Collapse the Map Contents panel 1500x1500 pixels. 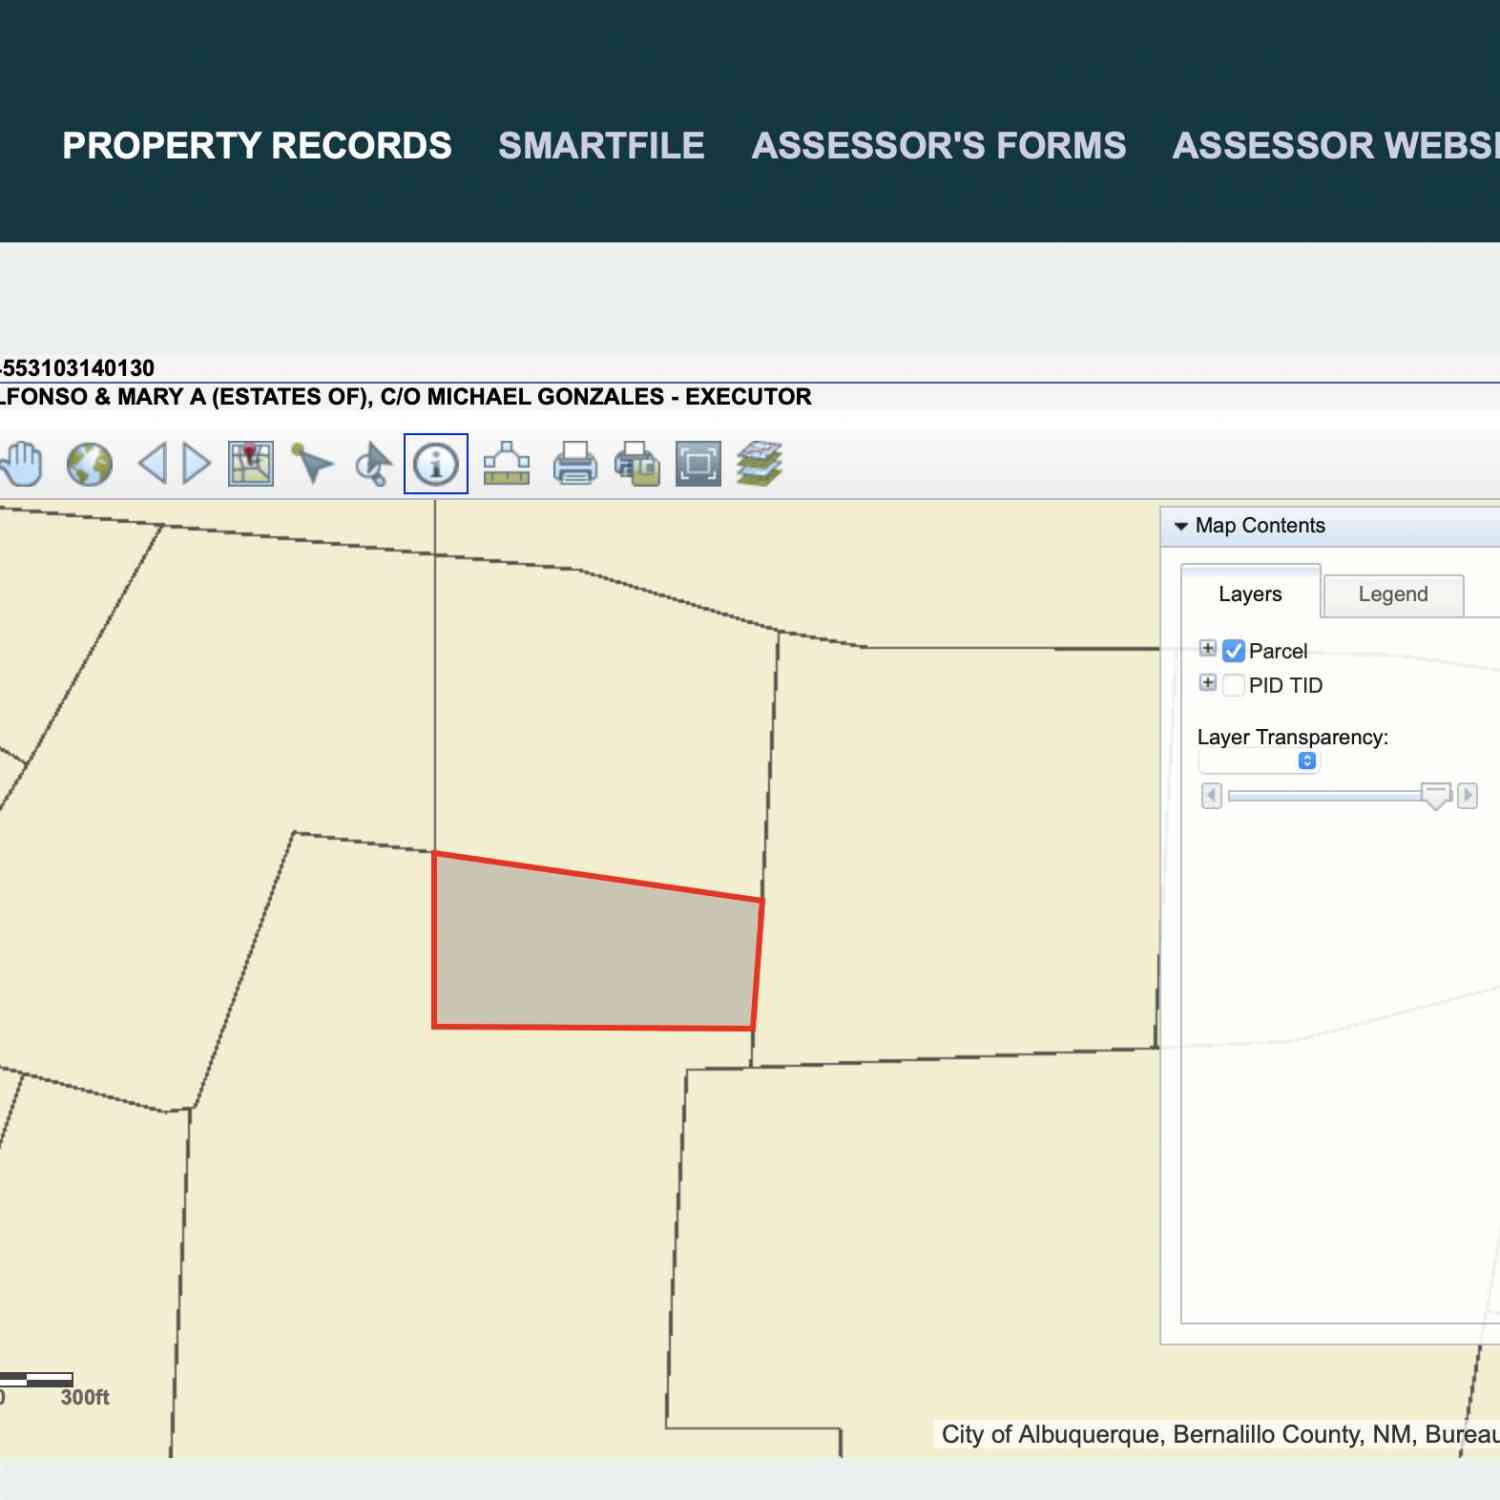tap(1181, 526)
